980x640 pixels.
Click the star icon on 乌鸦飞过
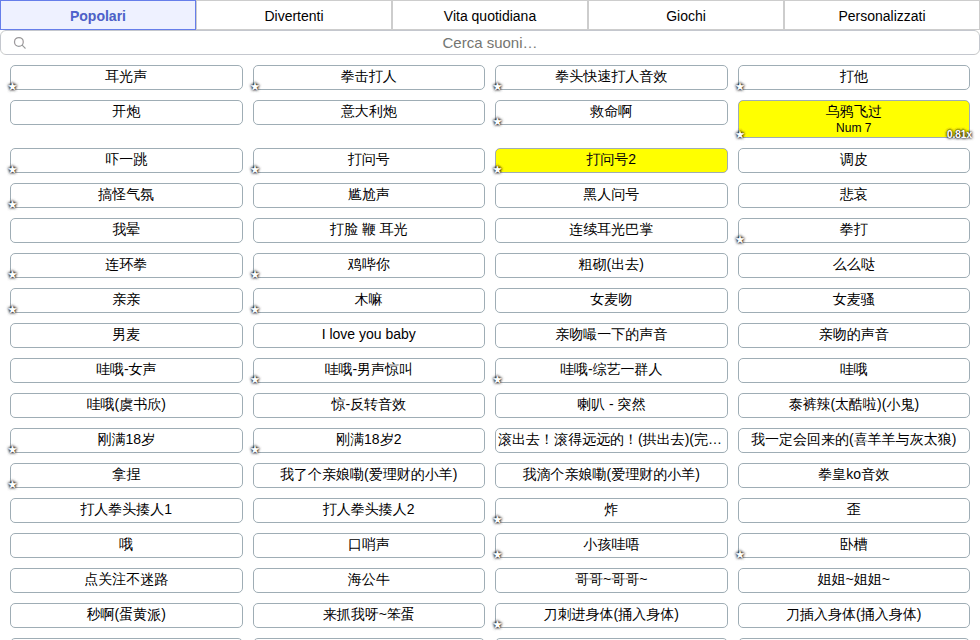click(x=740, y=134)
